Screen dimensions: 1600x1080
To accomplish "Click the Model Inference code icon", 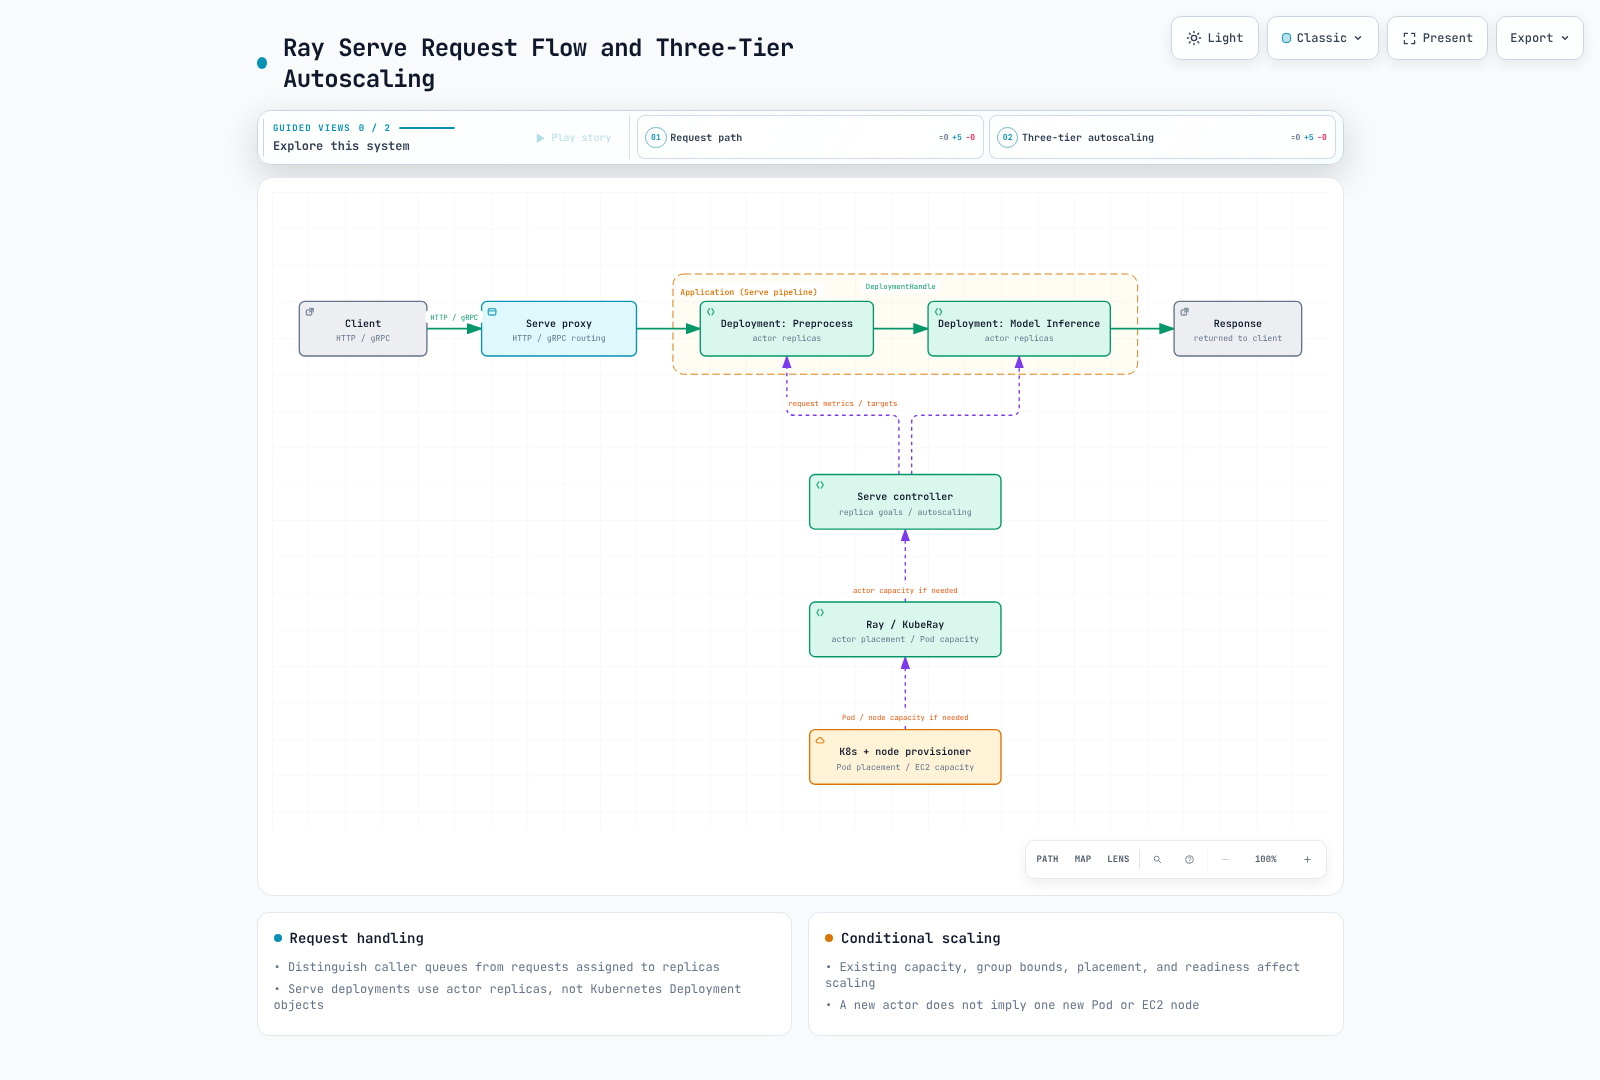I will pyautogui.click(x=939, y=312).
